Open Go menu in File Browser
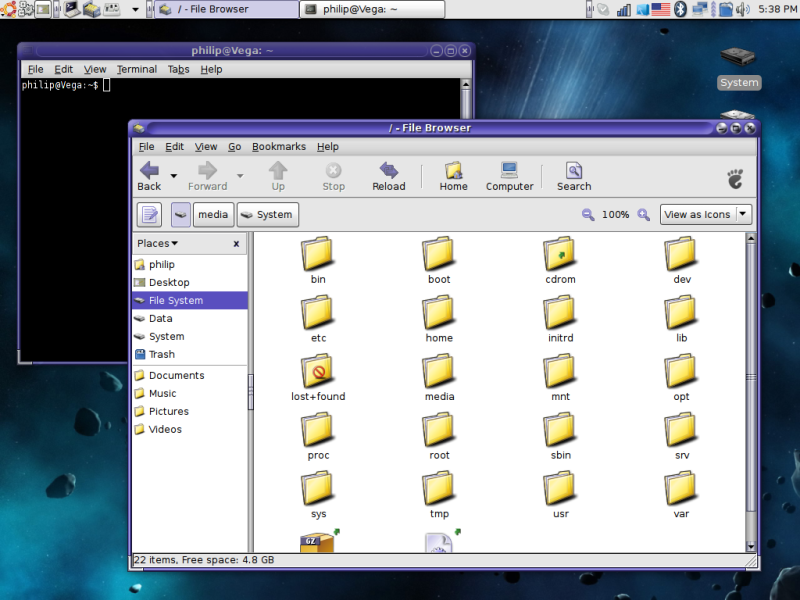Viewport: 800px width, 600px height. 235,147
